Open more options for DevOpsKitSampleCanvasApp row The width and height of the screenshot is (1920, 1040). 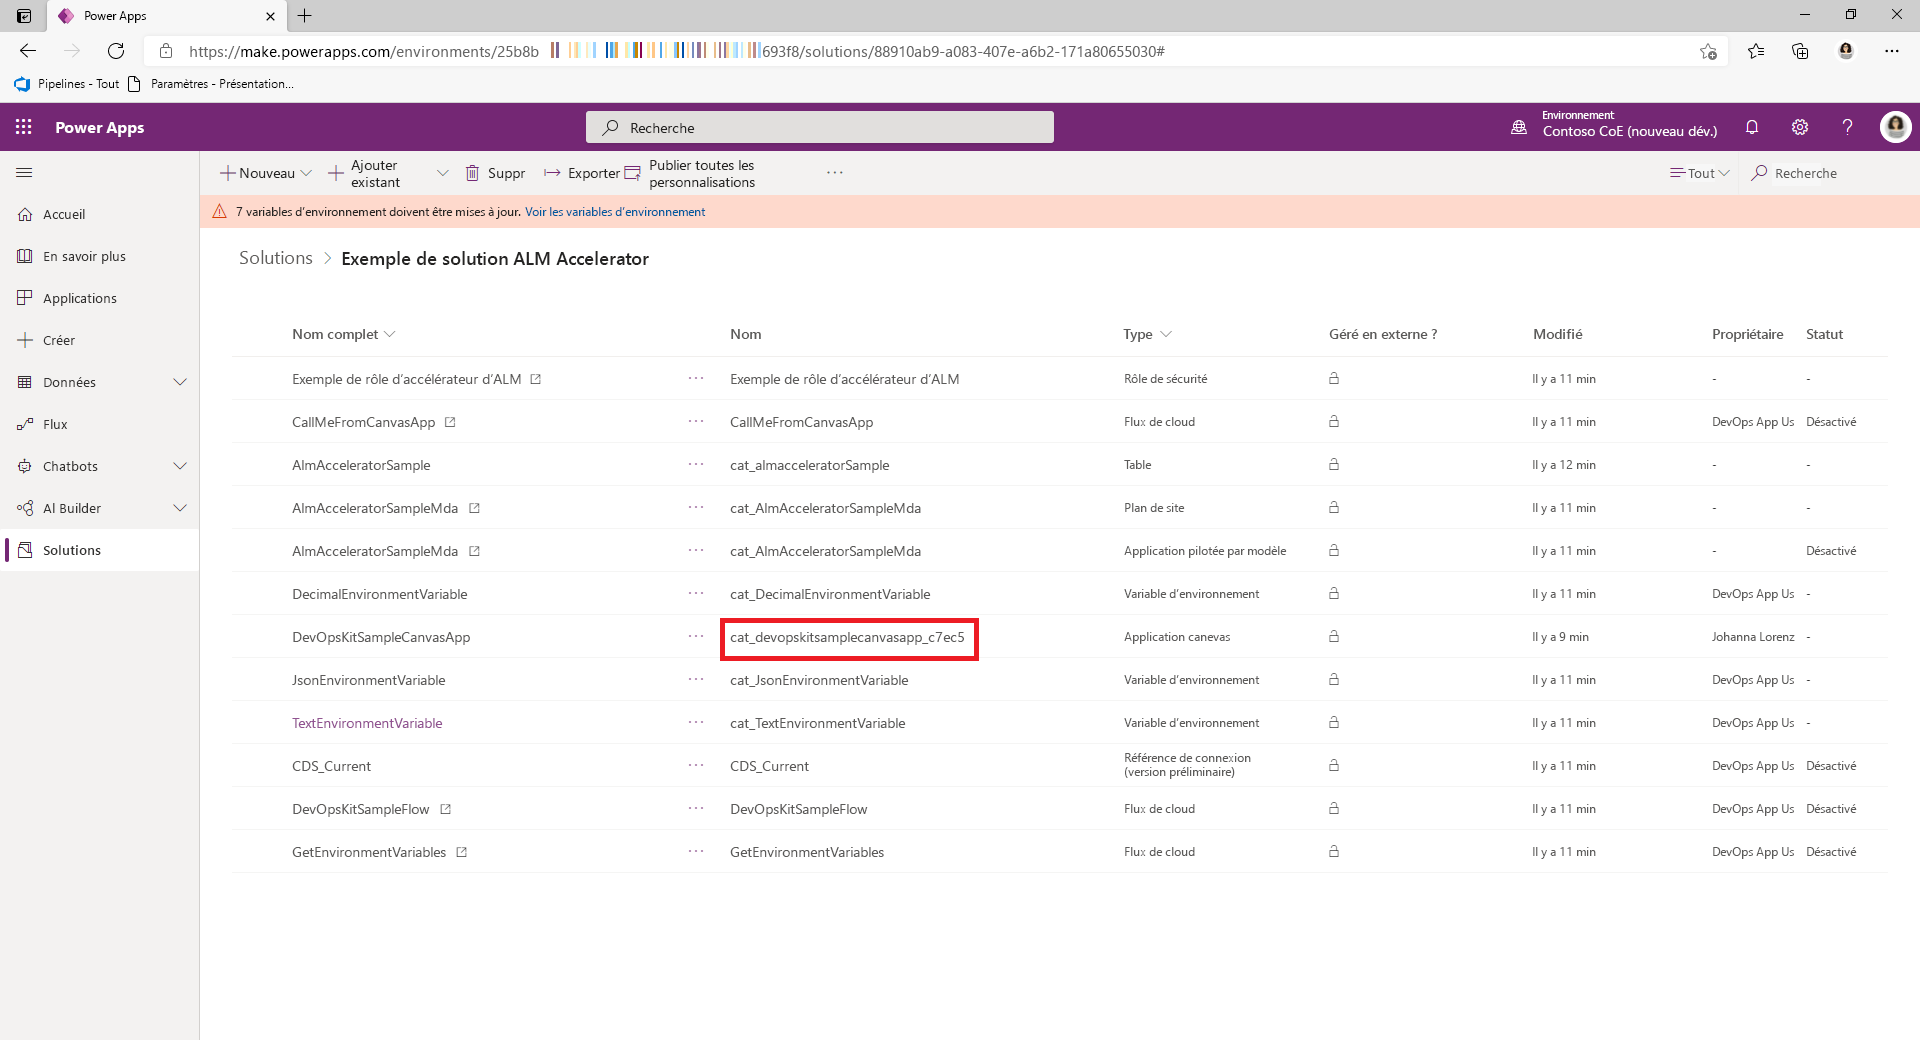point(696,636)
